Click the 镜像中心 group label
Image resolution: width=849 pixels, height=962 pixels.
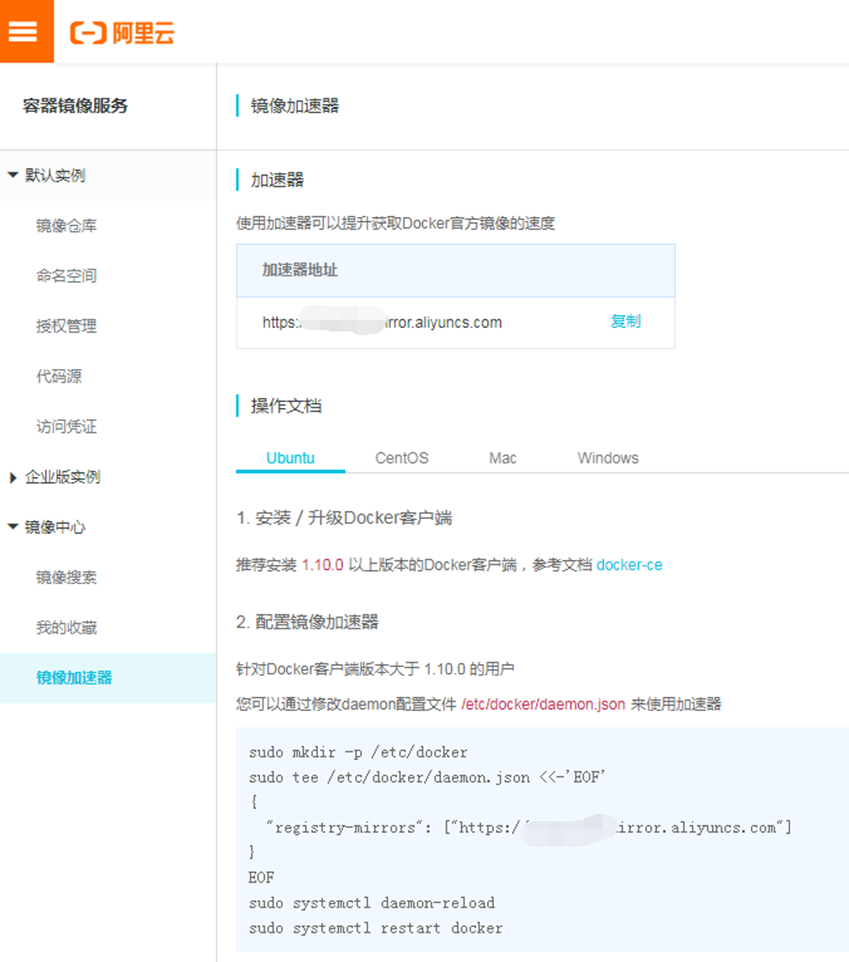(55, 527)
